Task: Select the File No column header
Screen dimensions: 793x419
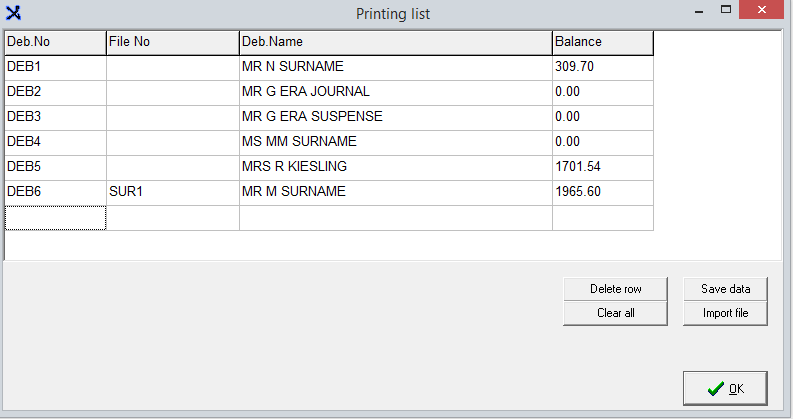Action: point(172,42)
